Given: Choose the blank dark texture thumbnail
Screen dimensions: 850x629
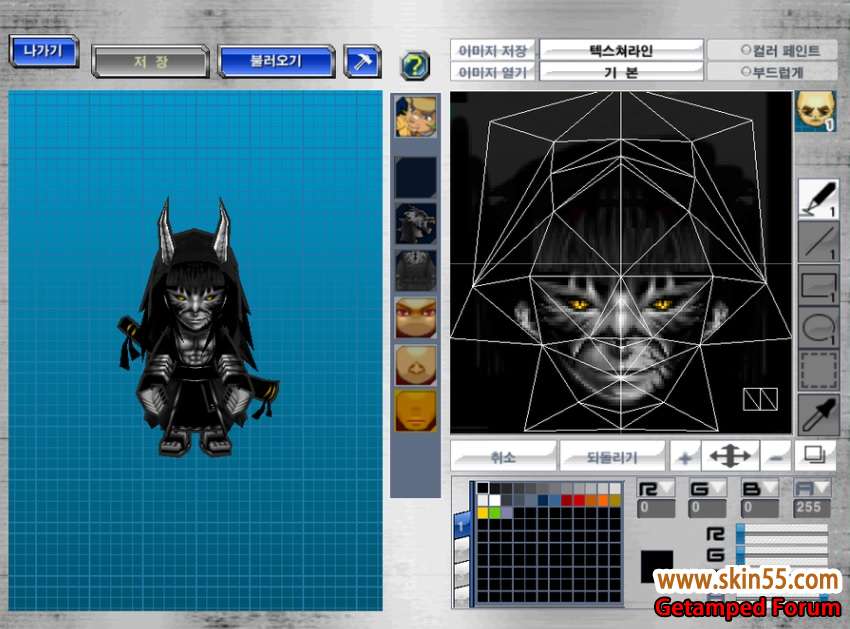Looking at the screenshot, I should pos(416,177).
